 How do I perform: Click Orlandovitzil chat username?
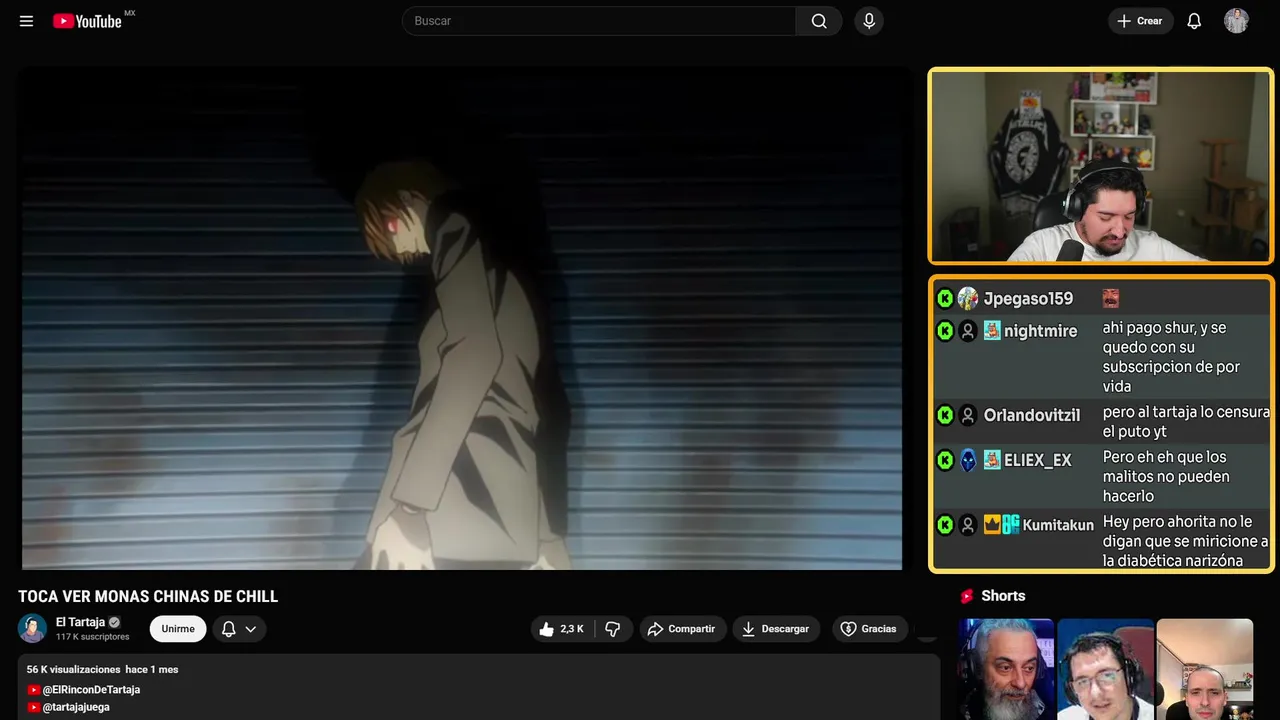tap(1032, 415)
